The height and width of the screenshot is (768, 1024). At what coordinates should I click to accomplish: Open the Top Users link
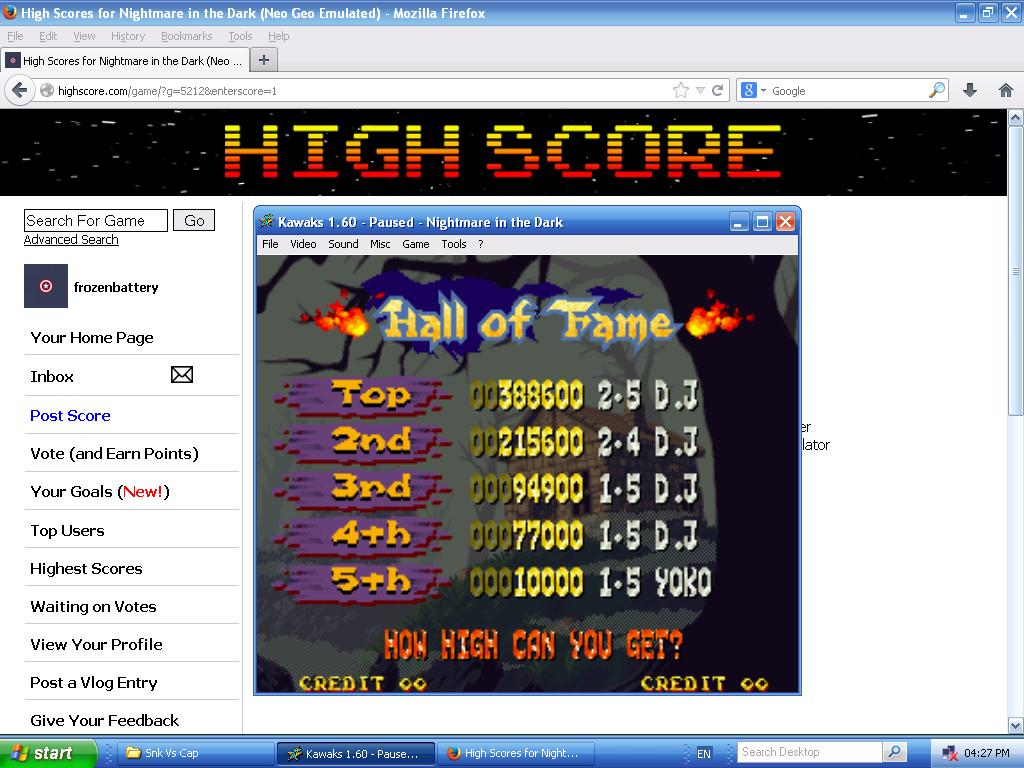tap(67, 531)
